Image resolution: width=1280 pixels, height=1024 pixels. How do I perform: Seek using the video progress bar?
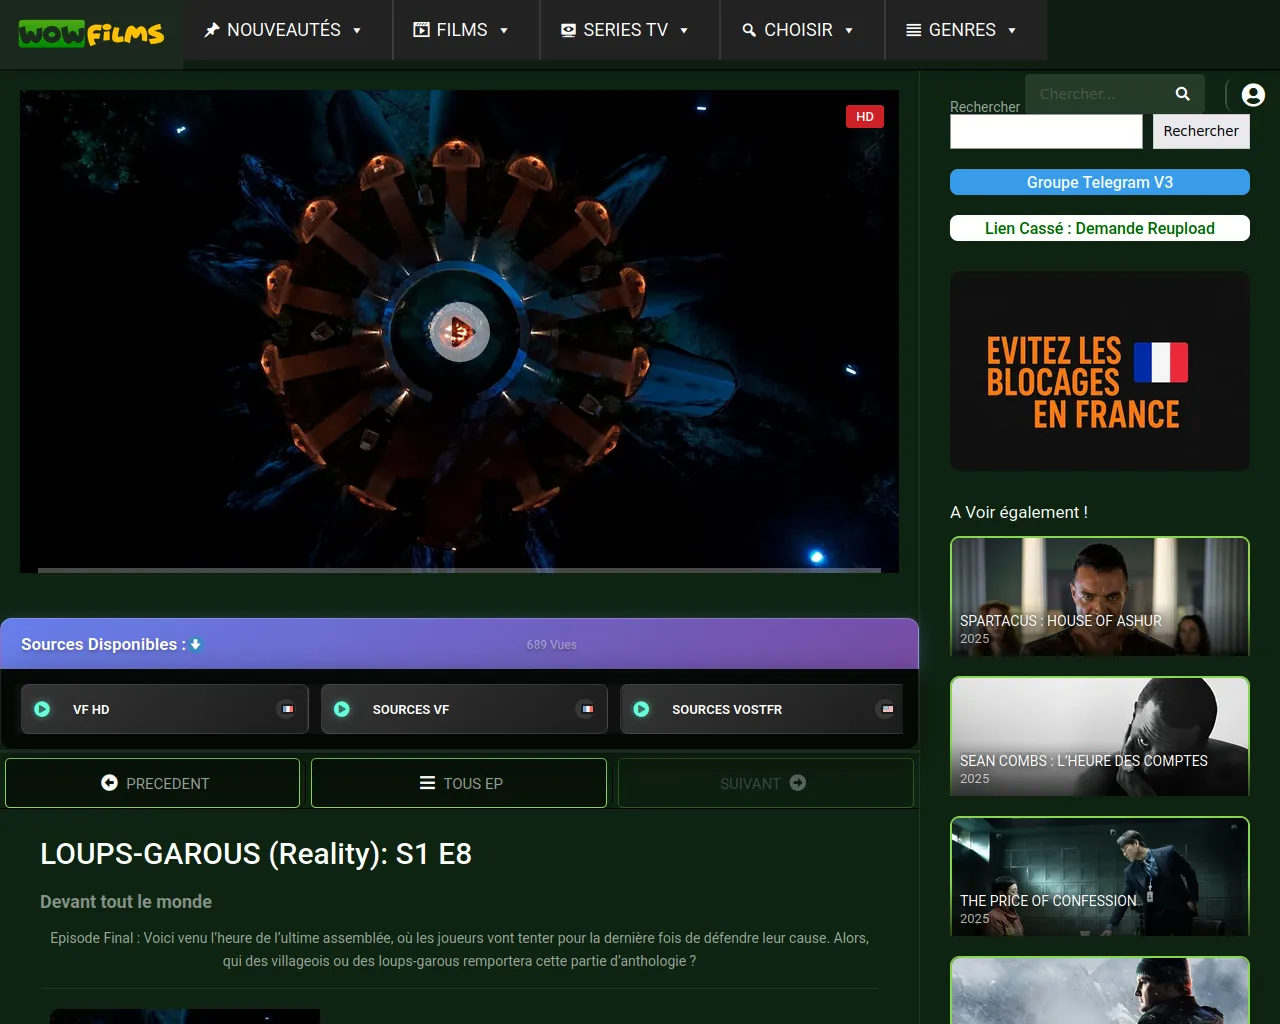(459, 570)
